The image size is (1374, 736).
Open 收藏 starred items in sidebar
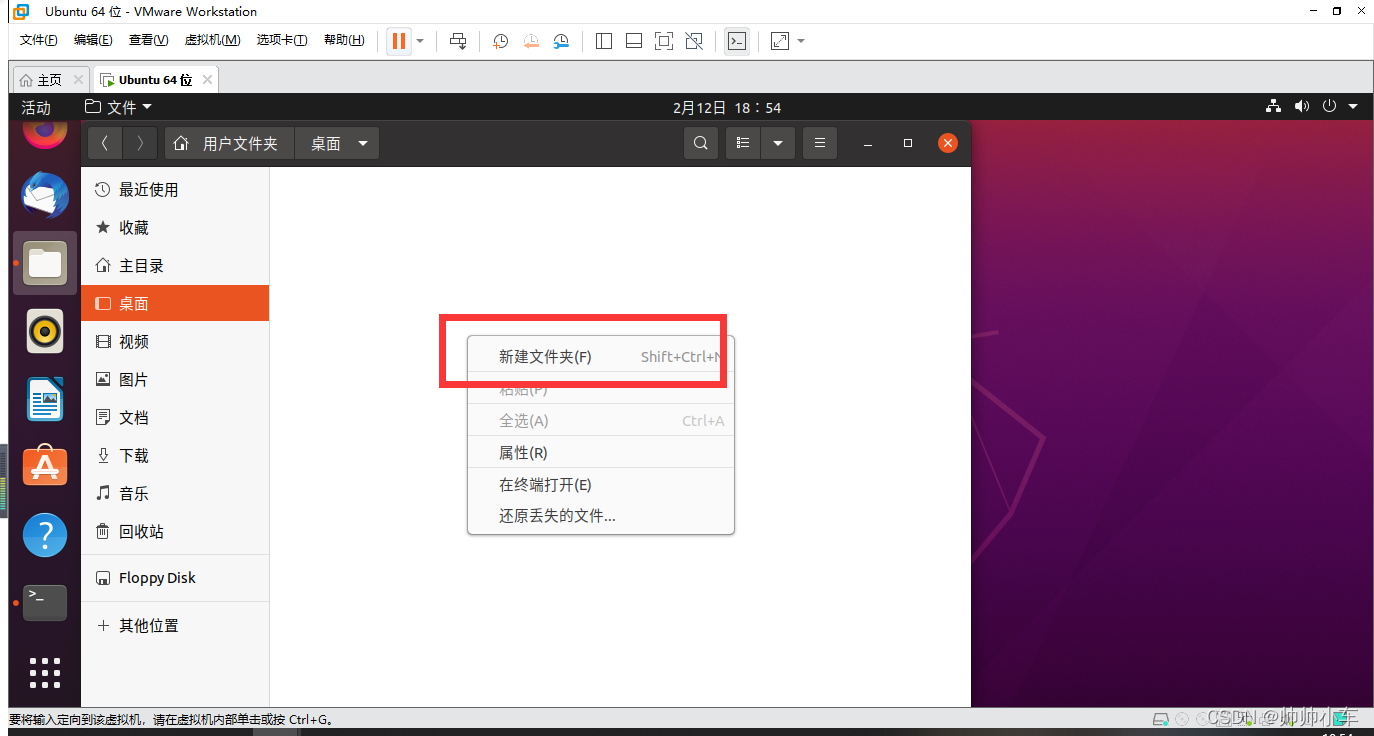click(175, 228)
